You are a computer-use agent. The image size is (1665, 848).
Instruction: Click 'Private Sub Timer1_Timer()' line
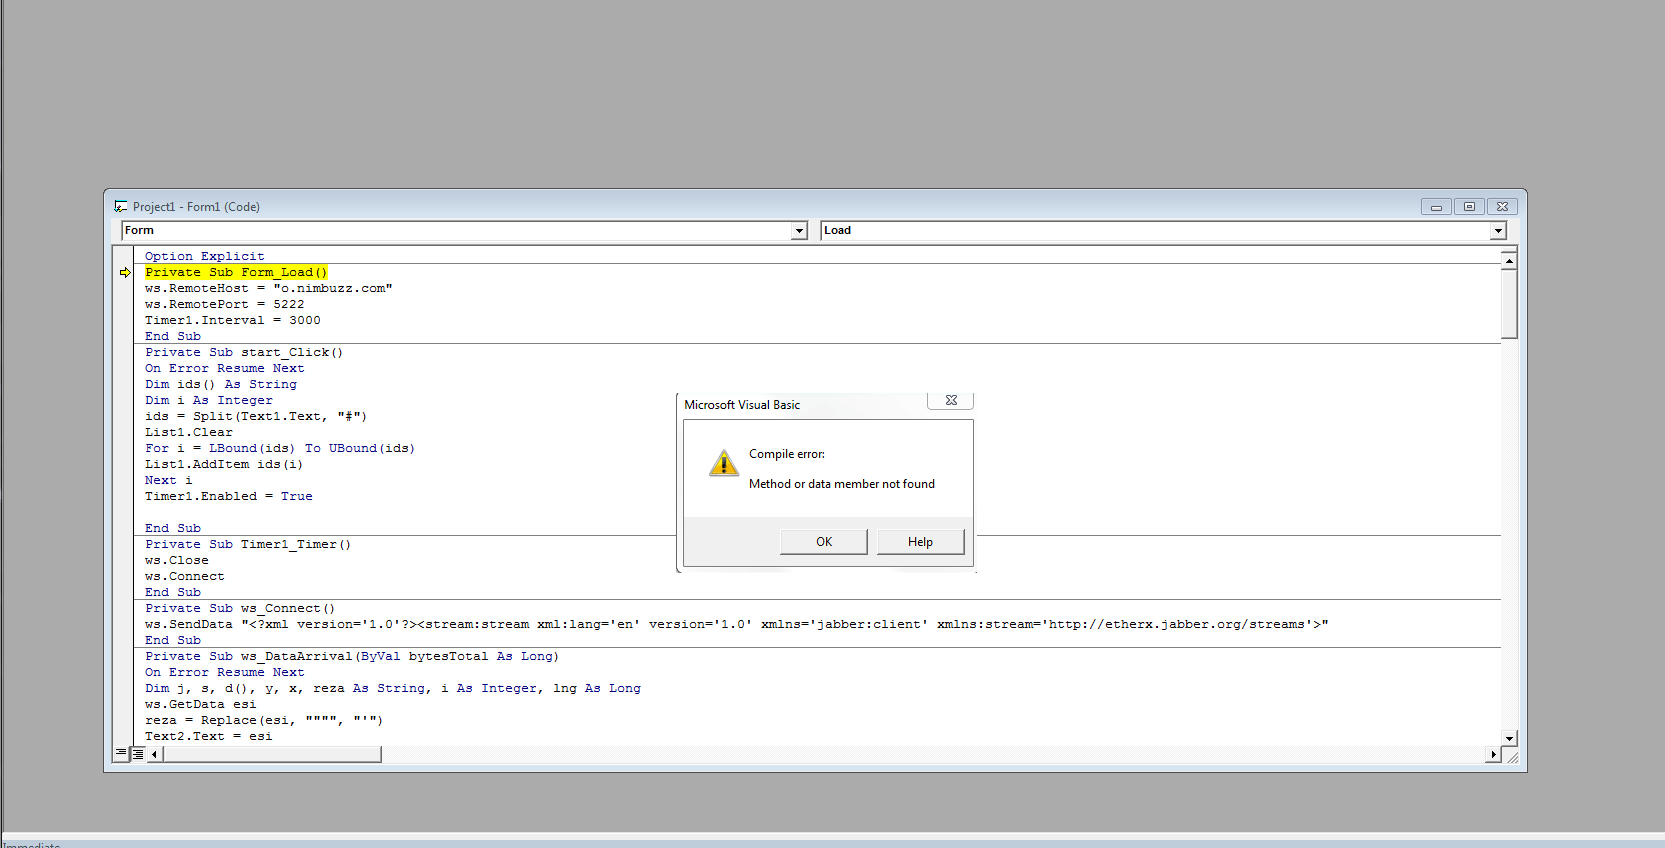[x=248, y=544]
